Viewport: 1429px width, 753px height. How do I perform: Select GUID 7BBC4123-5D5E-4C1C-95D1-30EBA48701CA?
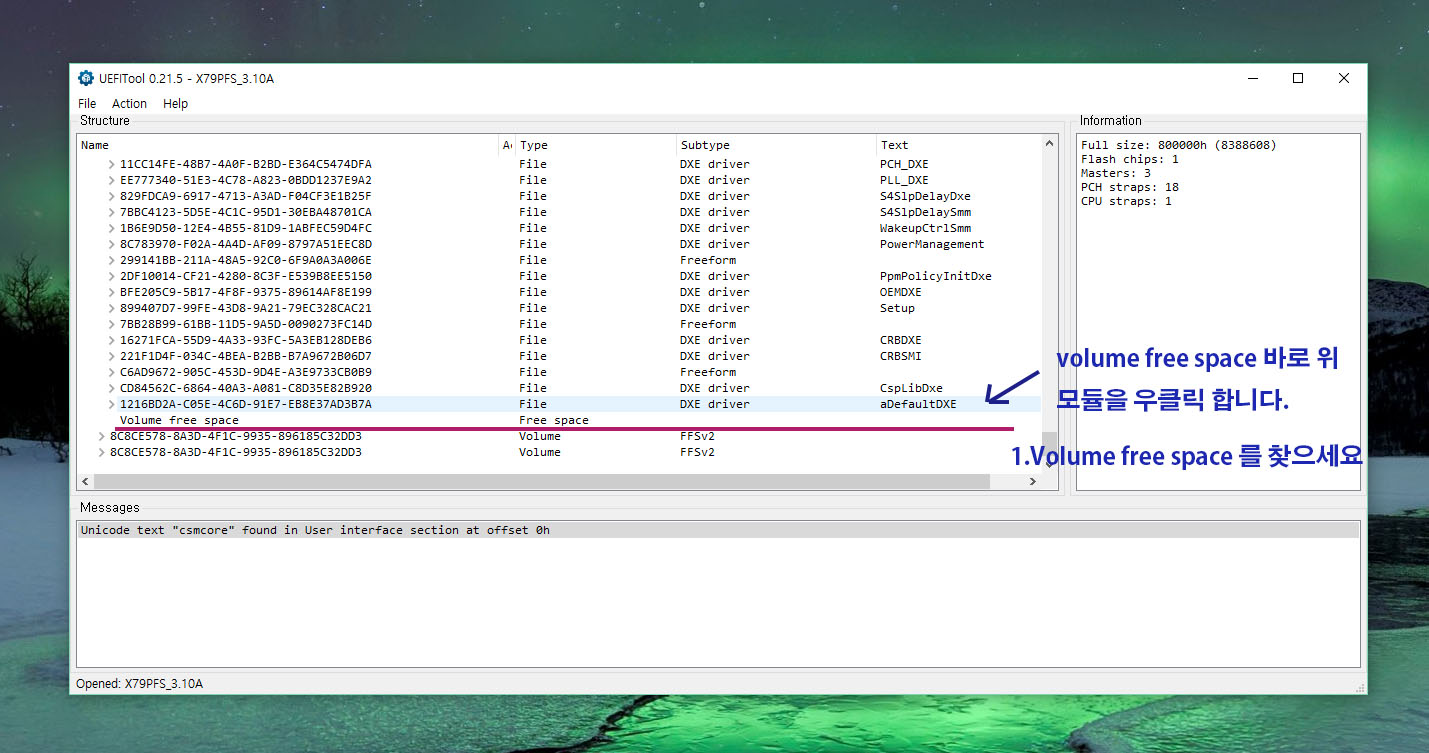(x=246, y=212)
